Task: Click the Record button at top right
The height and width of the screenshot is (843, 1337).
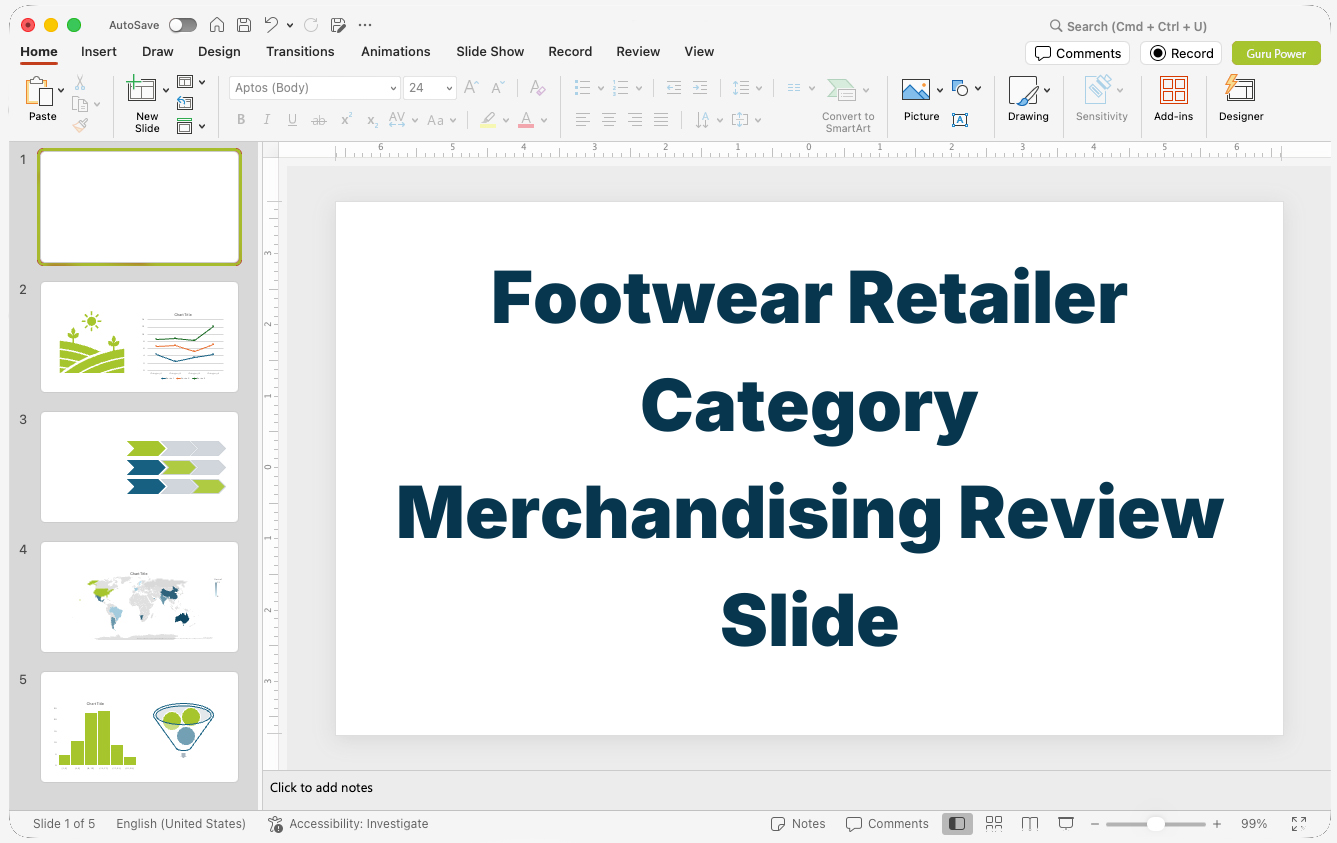Action: tap(1181, 53)
